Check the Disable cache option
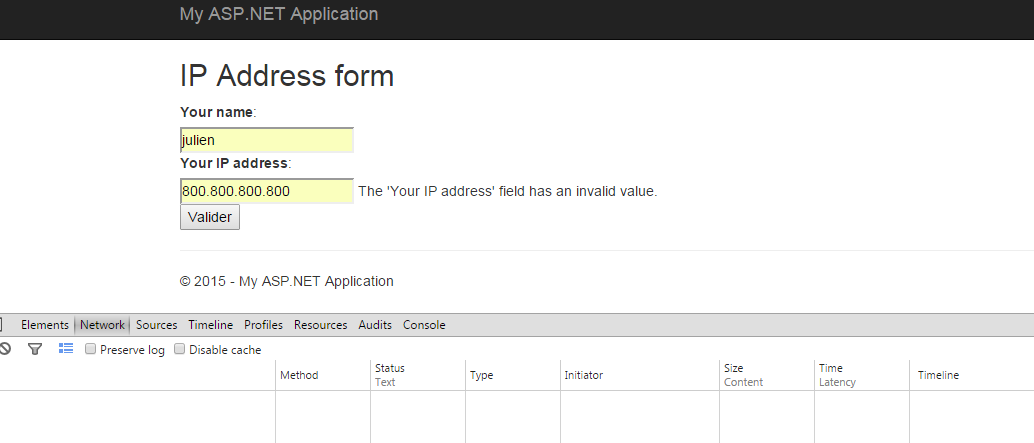This screenshot has height=443, width=1034. pos(180,350)
